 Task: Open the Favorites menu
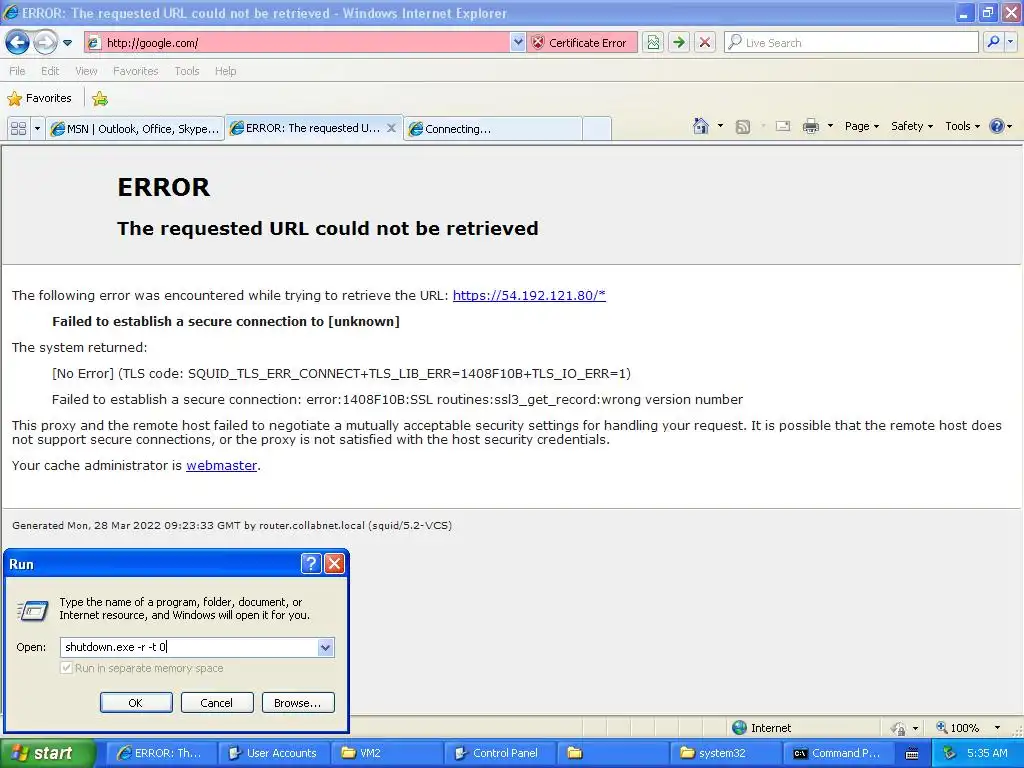pos(135,71)
